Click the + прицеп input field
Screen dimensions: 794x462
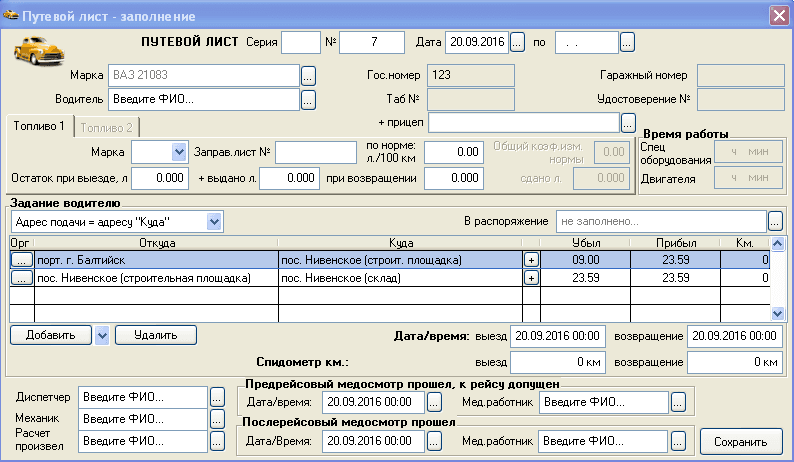pyautogui.click(x=524, y=123)
